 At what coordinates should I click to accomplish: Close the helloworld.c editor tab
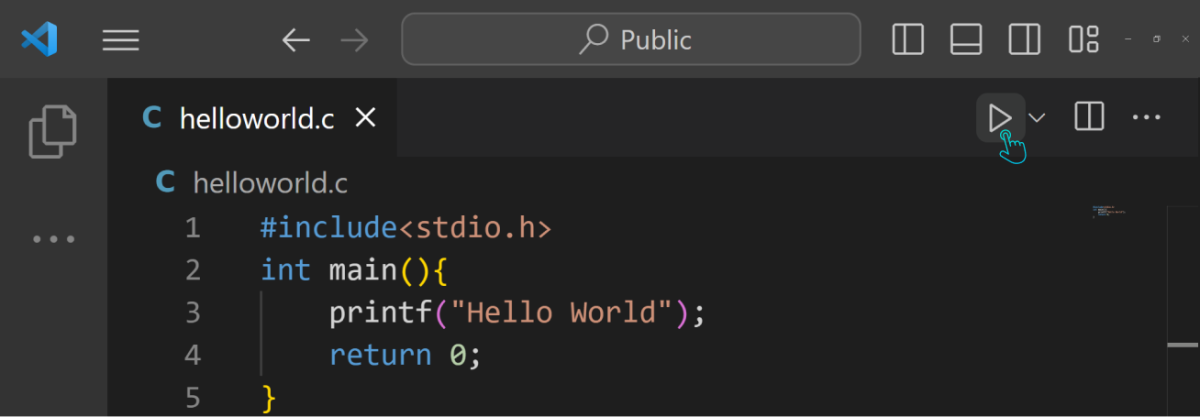click(x=366, y=118)
